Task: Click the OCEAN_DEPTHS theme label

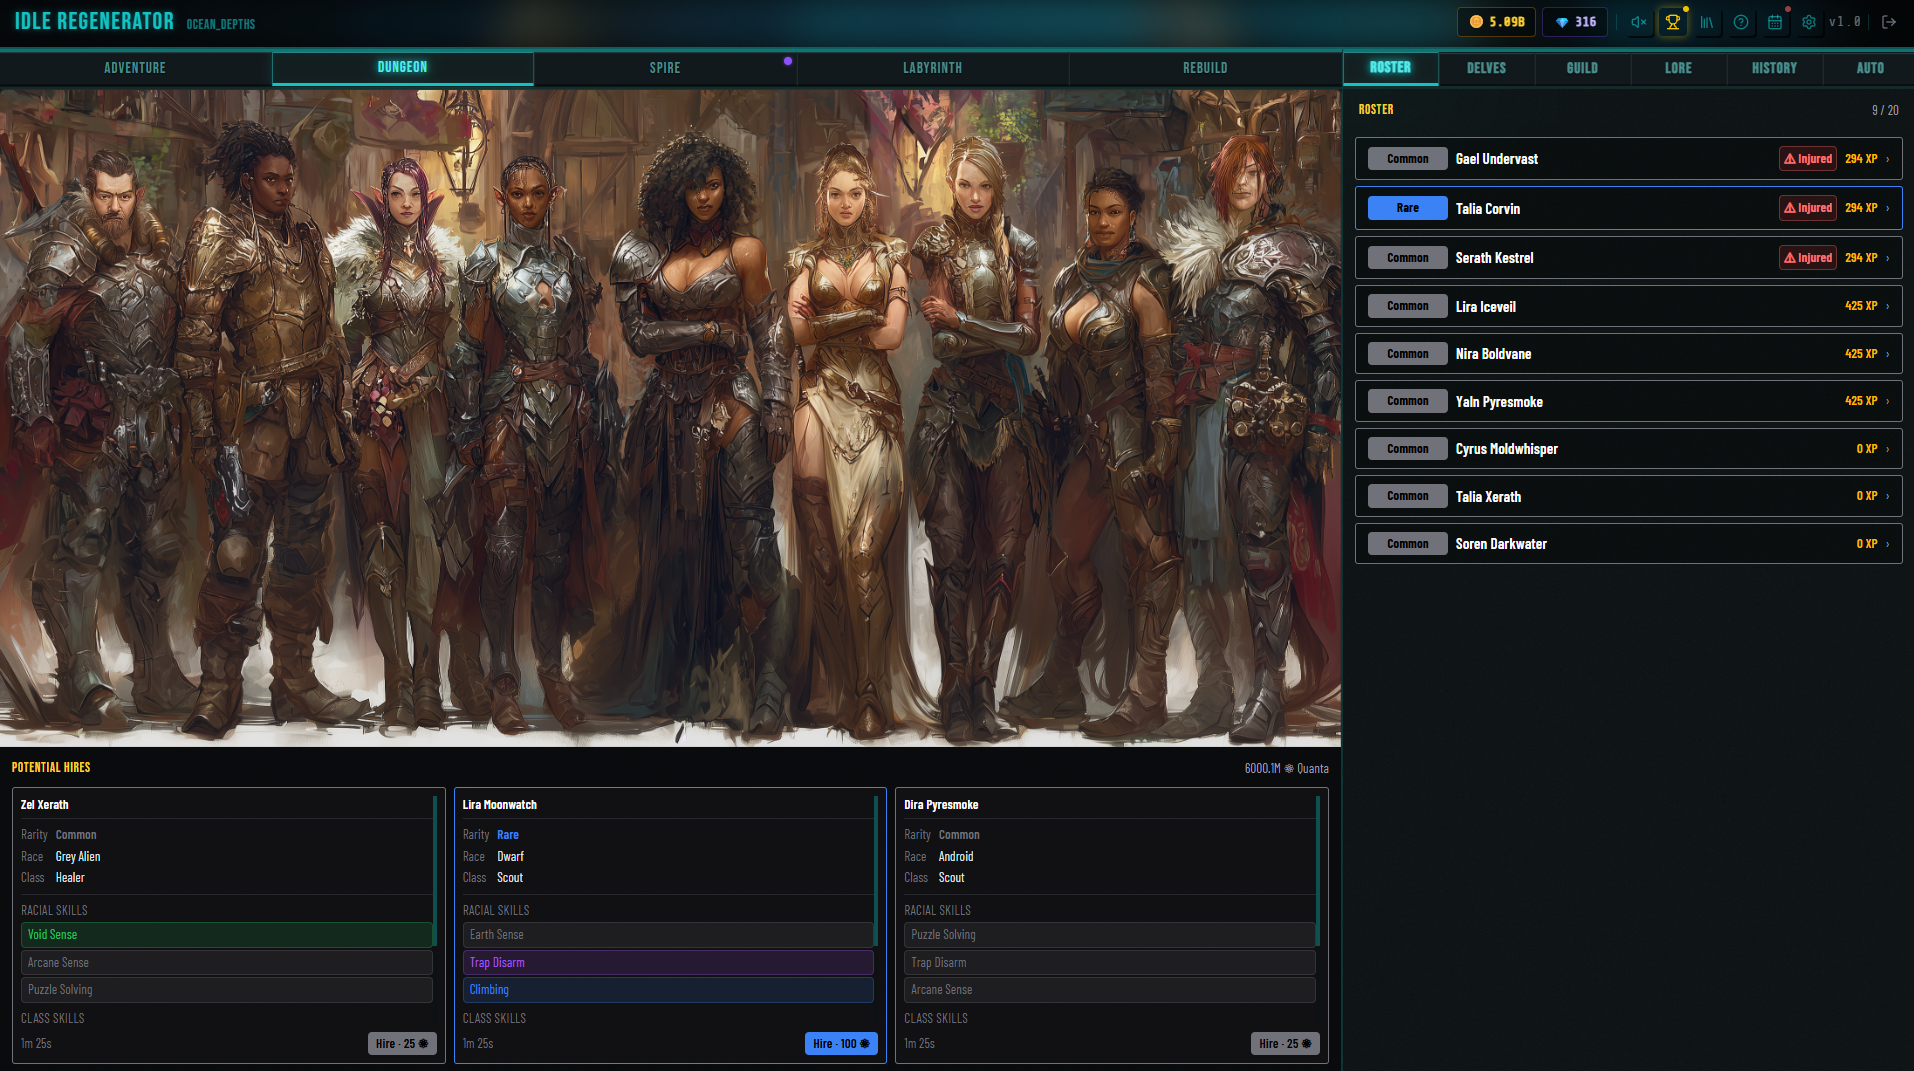Action: tap(221, 24)
